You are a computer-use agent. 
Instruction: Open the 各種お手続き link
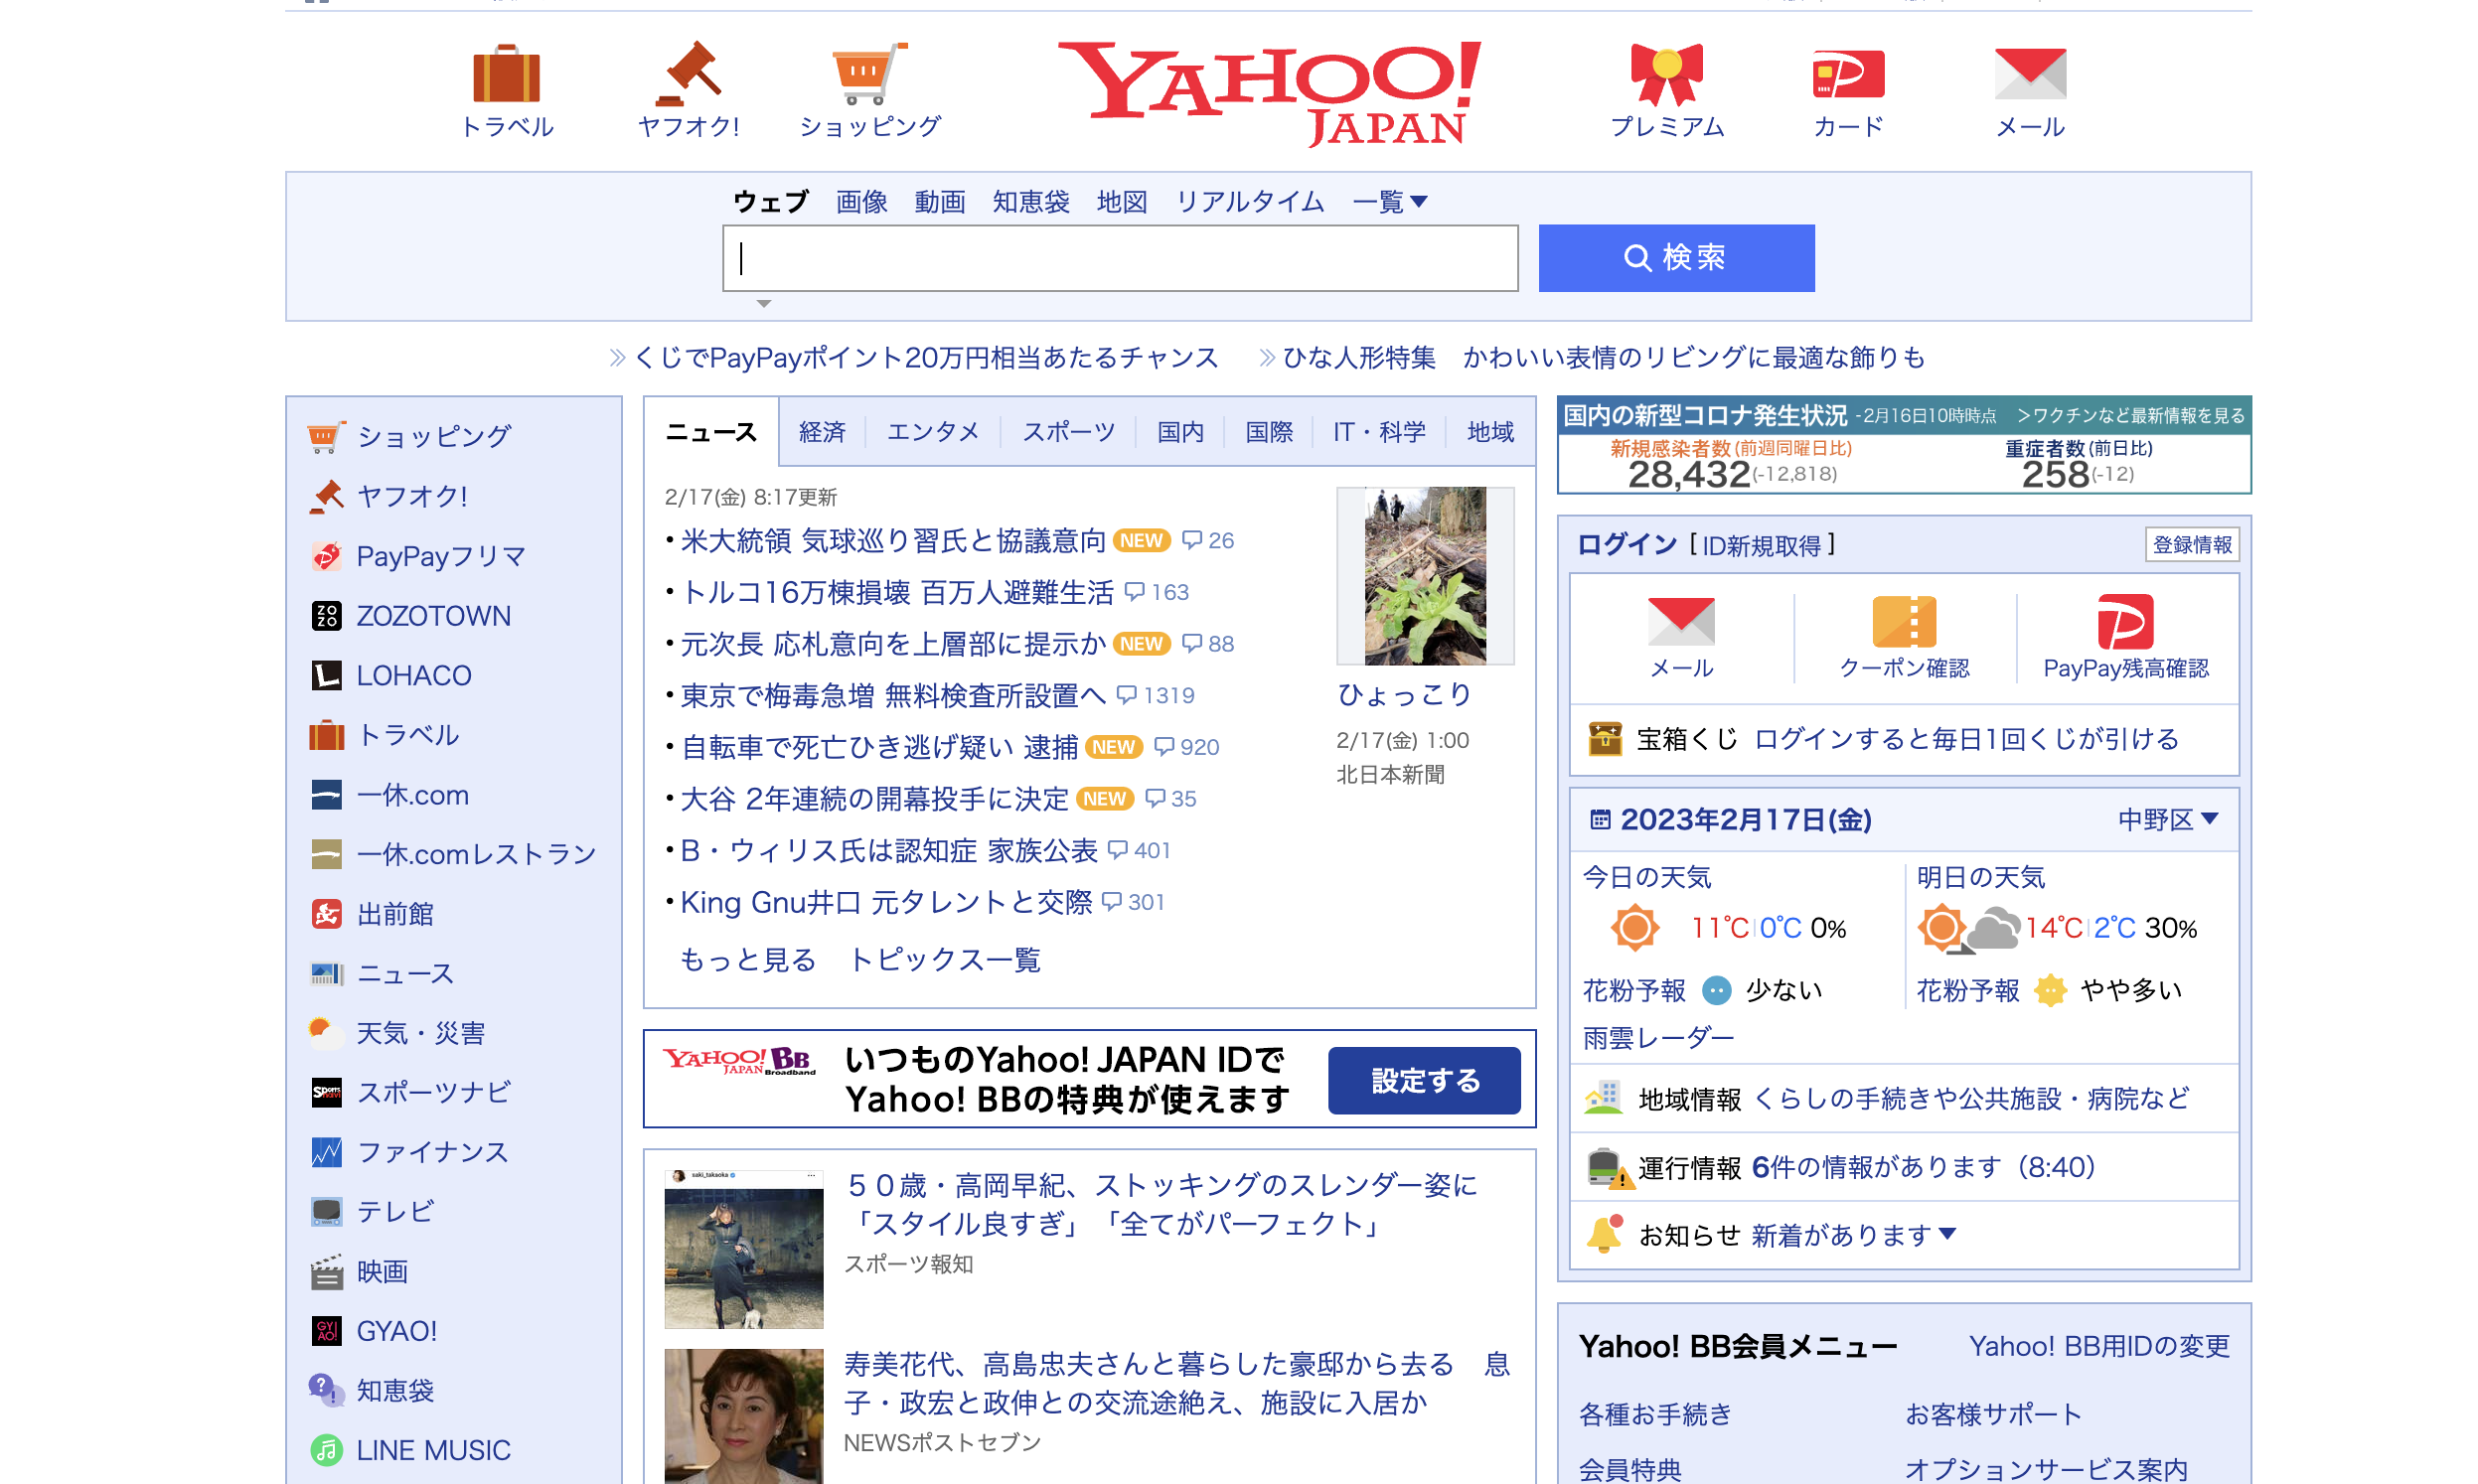pos(1654,1414)
